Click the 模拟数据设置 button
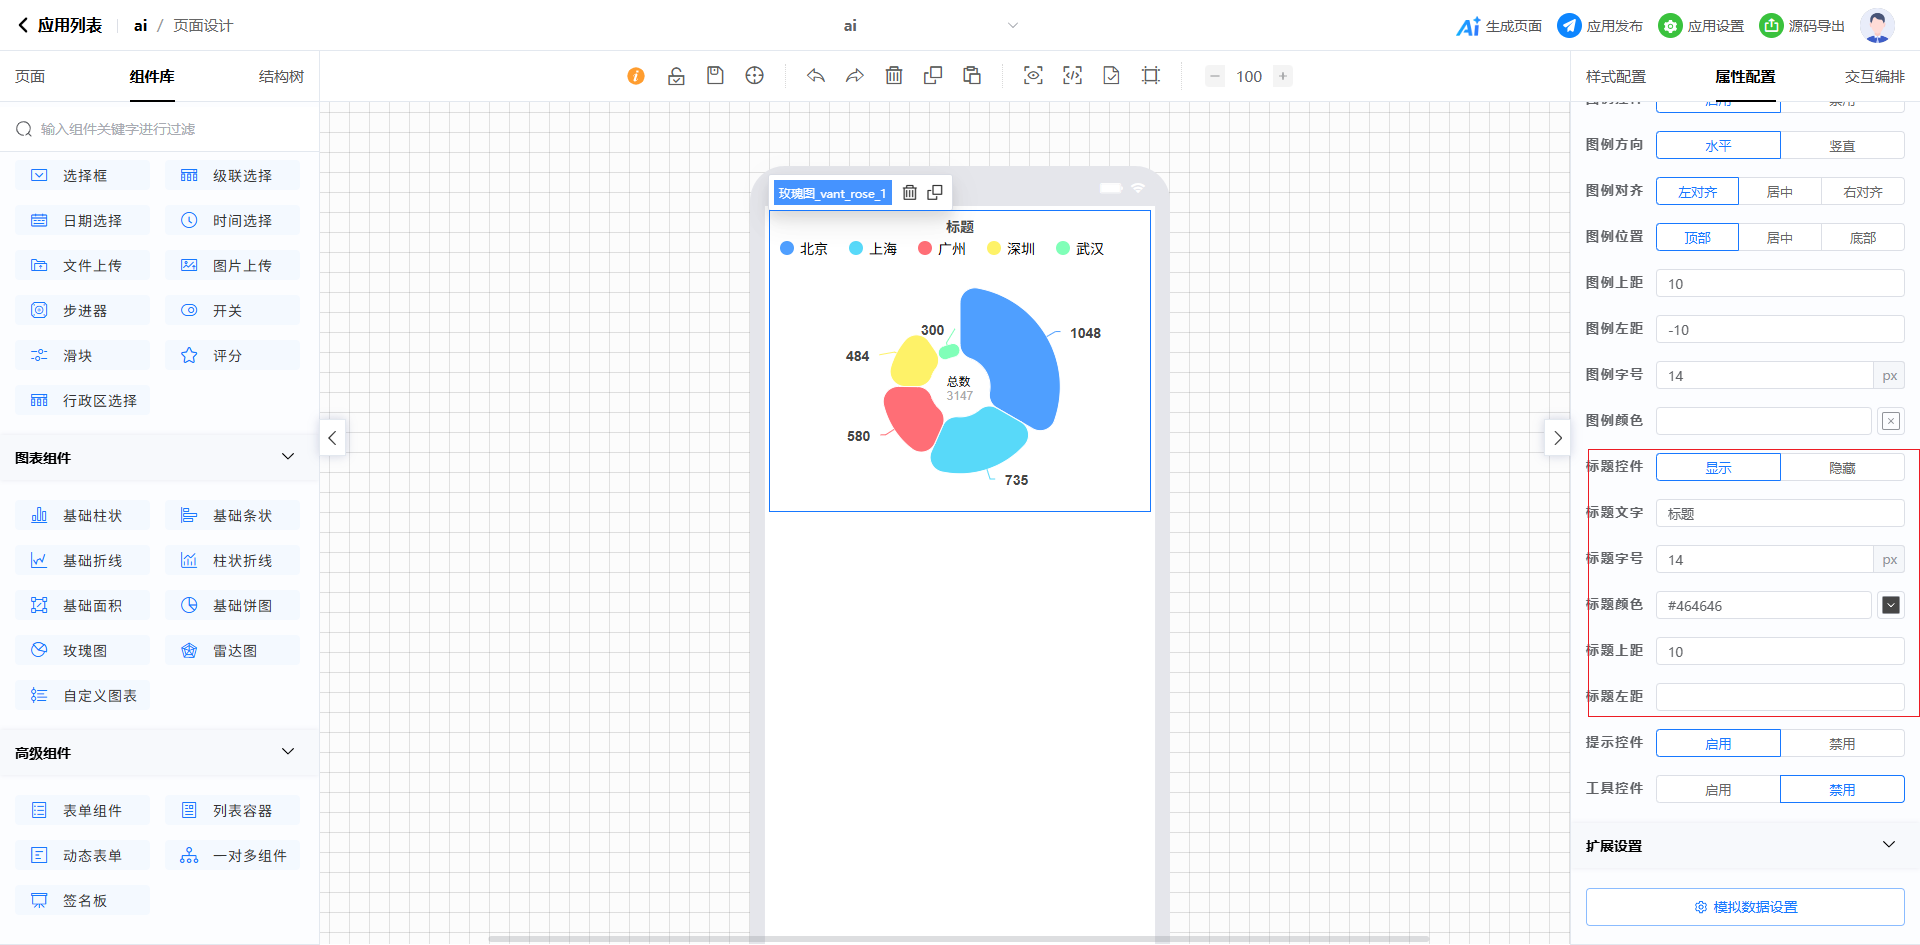 1745,907
